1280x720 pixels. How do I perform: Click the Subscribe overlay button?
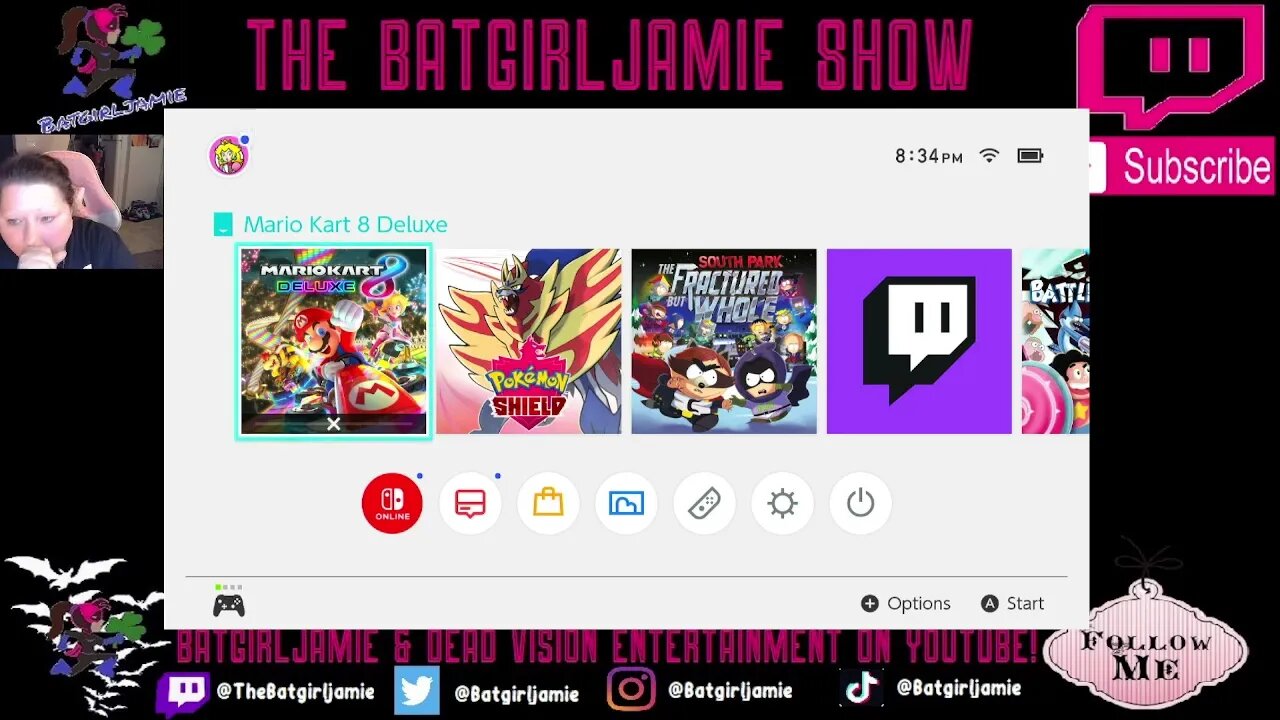pyautogui.click(x=1182, y=167)
